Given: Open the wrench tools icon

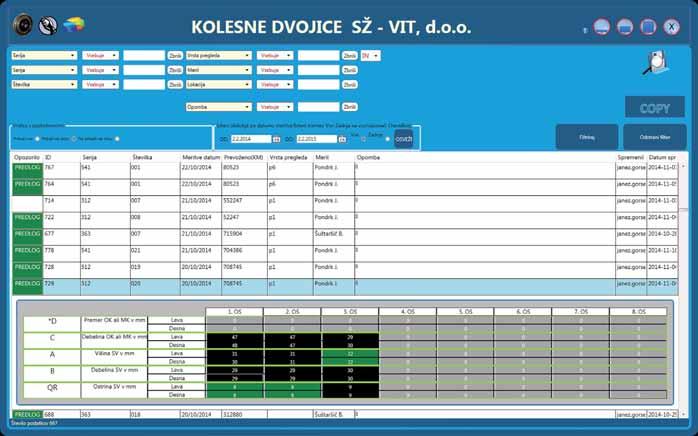Looking at the screenshot, I should coord(48,25).
